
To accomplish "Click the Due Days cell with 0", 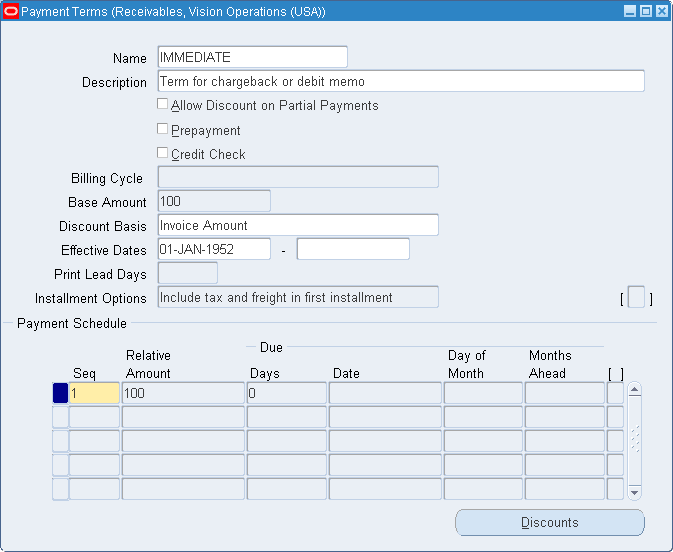I will pyautogui.click(x=287, y=393).
